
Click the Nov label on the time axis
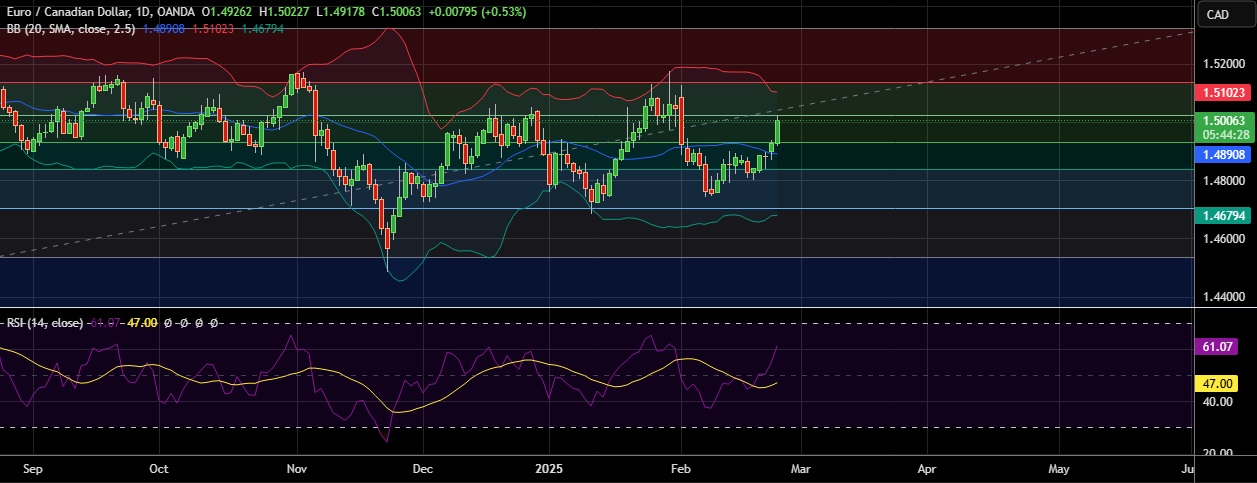(x=298, y=467)
